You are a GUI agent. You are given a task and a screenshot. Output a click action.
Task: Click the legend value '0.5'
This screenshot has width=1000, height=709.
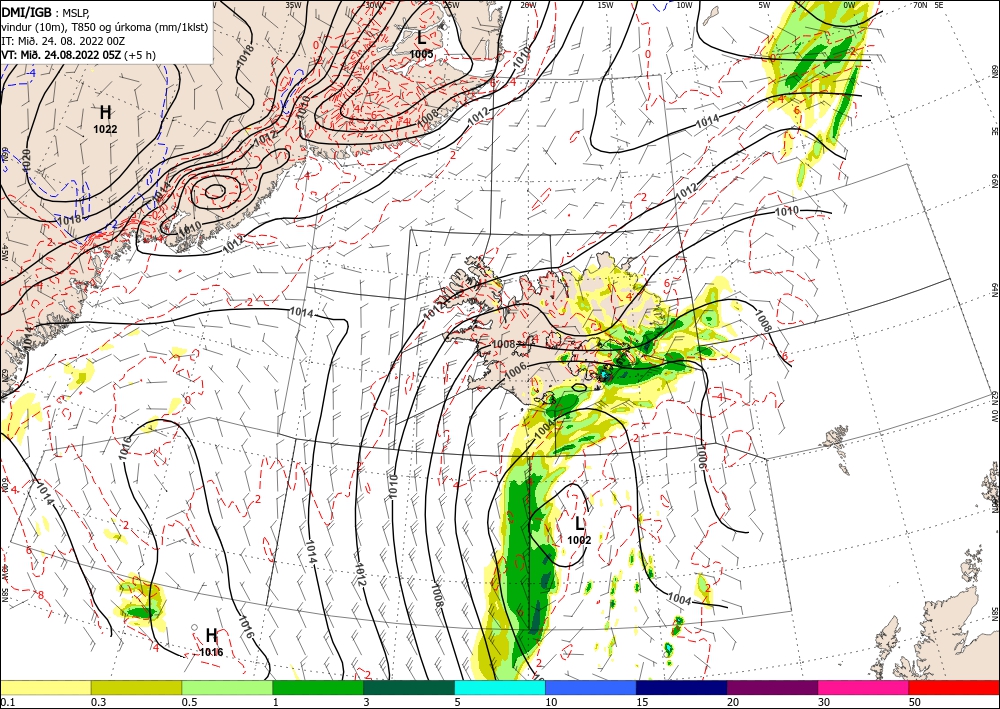188,702
